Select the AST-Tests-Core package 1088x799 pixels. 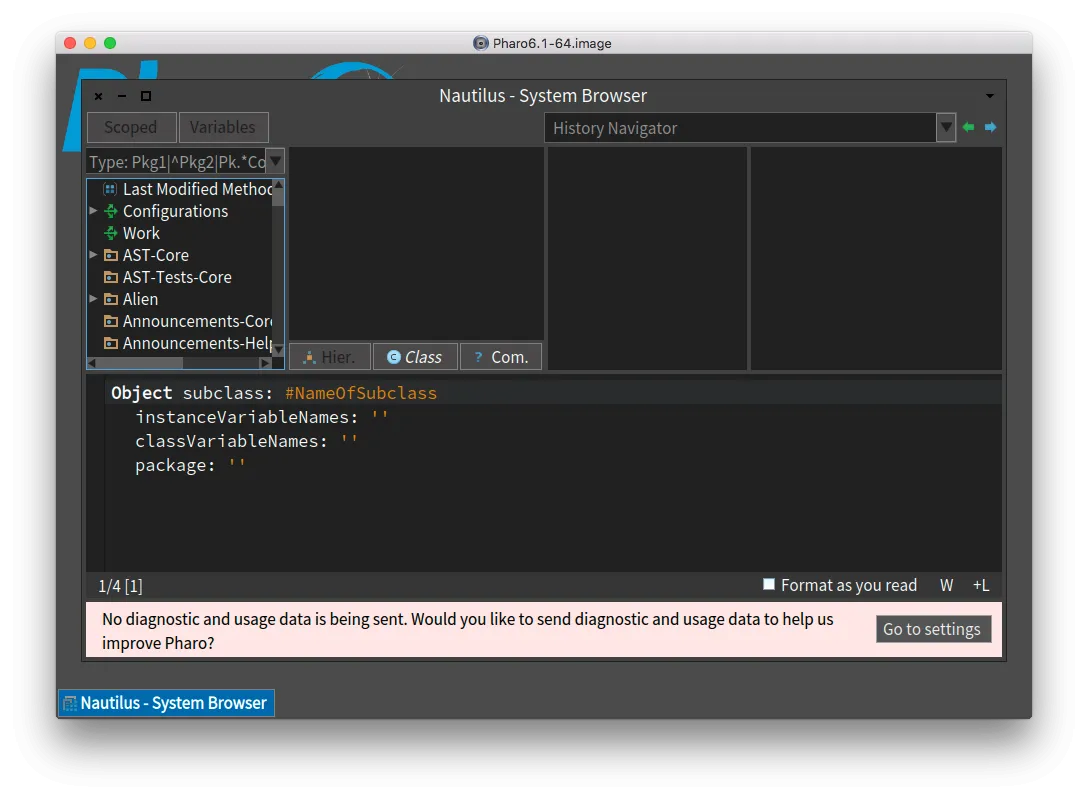[x=180, y=277]
